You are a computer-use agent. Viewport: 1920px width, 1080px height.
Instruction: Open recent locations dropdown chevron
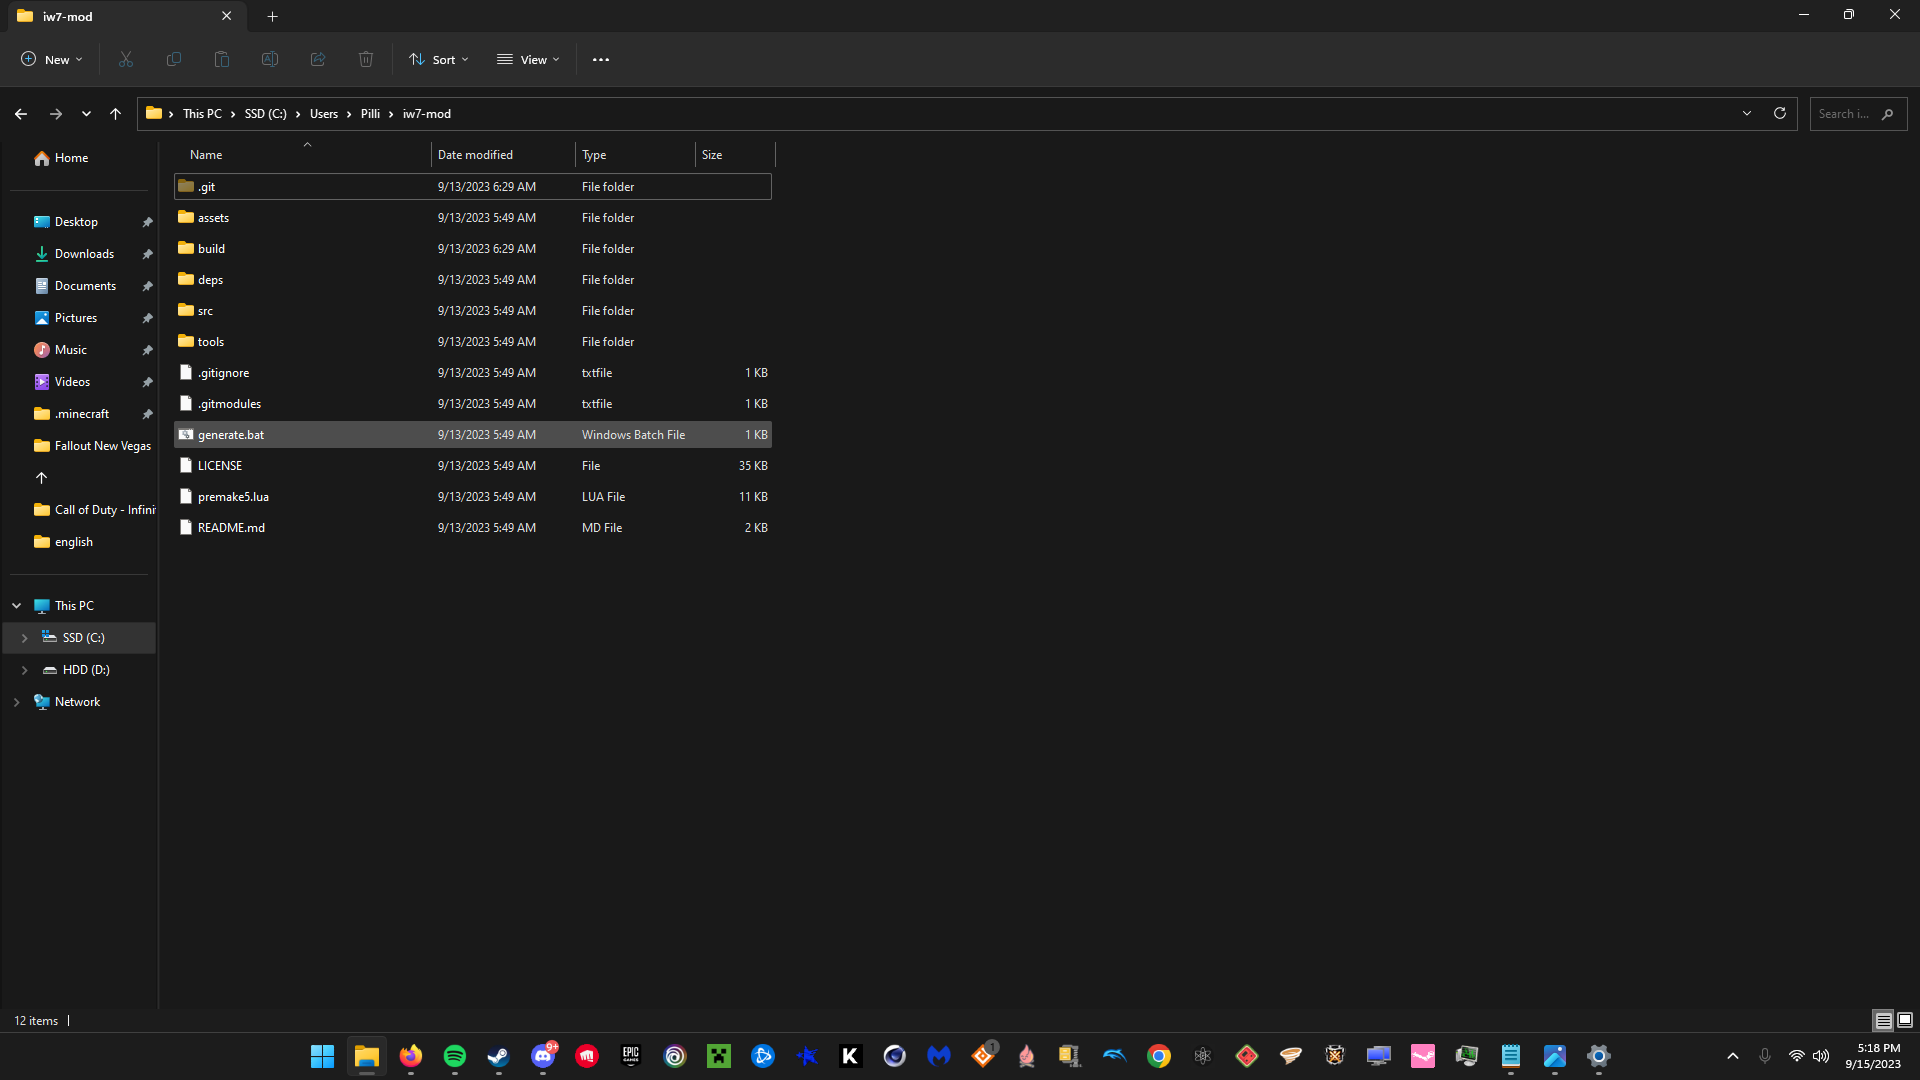point(87,114)
